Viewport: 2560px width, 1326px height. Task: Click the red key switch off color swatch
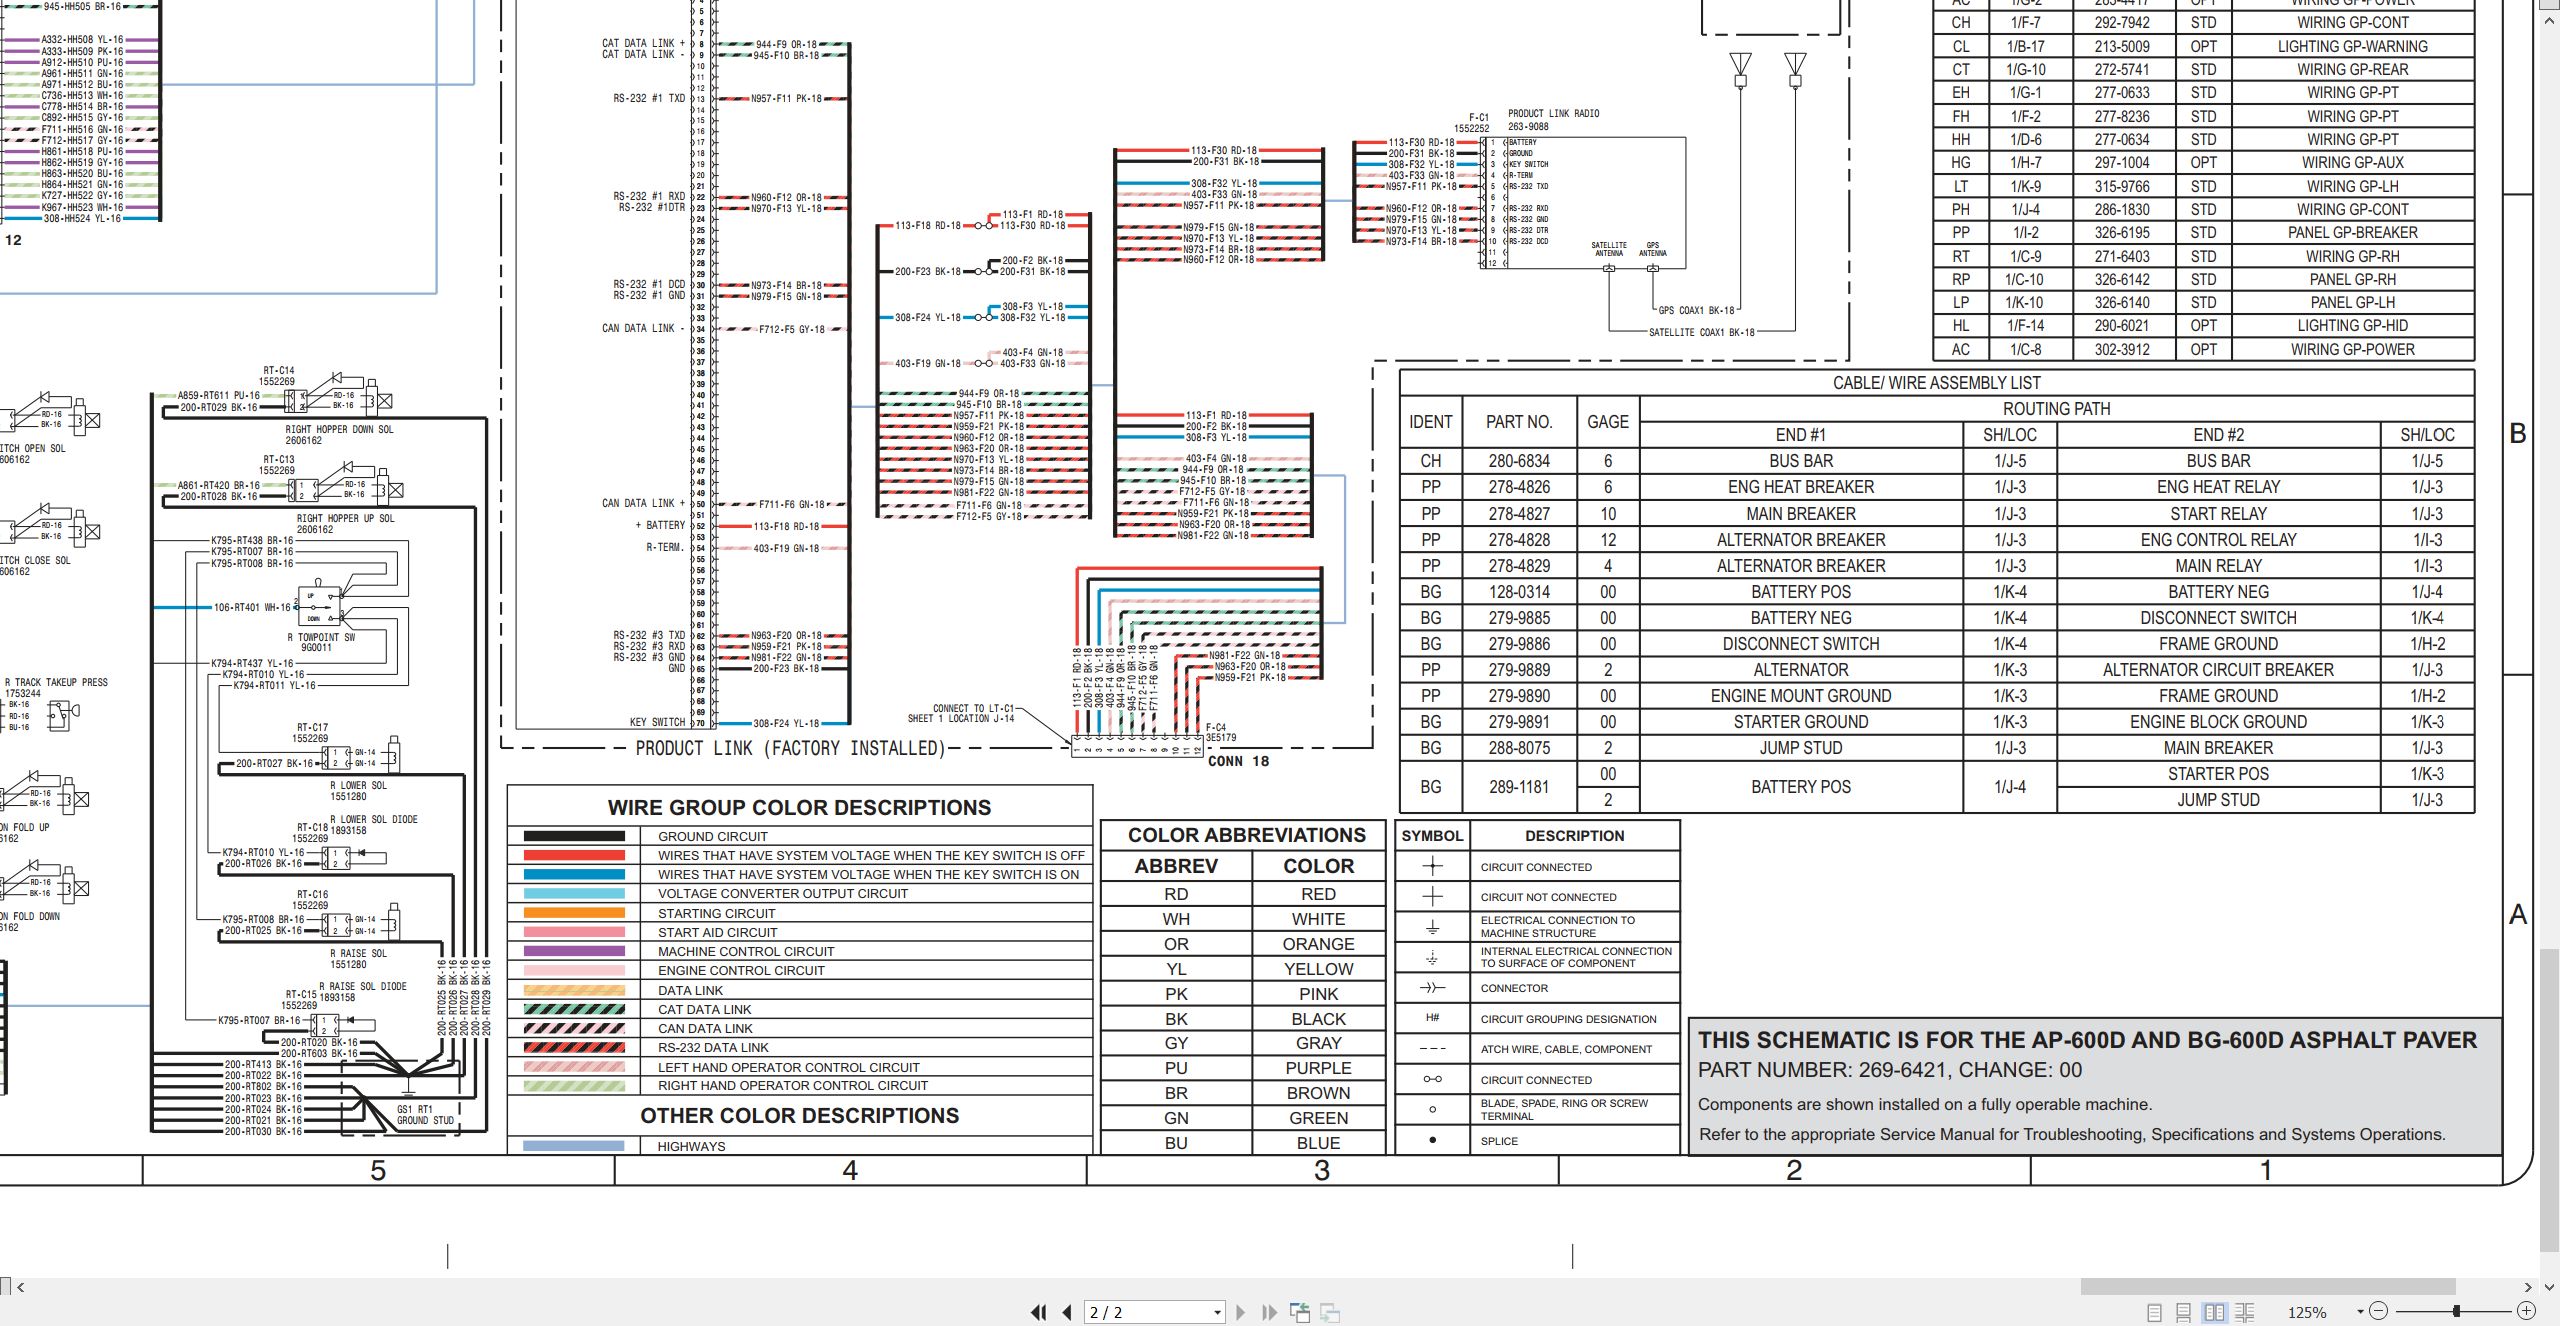[574, 855]
